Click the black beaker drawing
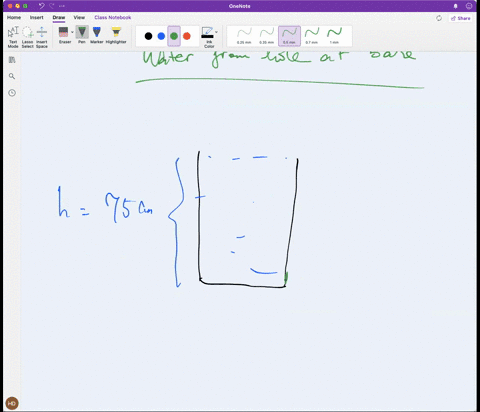 pyautogui.click(x=248, y=219)
